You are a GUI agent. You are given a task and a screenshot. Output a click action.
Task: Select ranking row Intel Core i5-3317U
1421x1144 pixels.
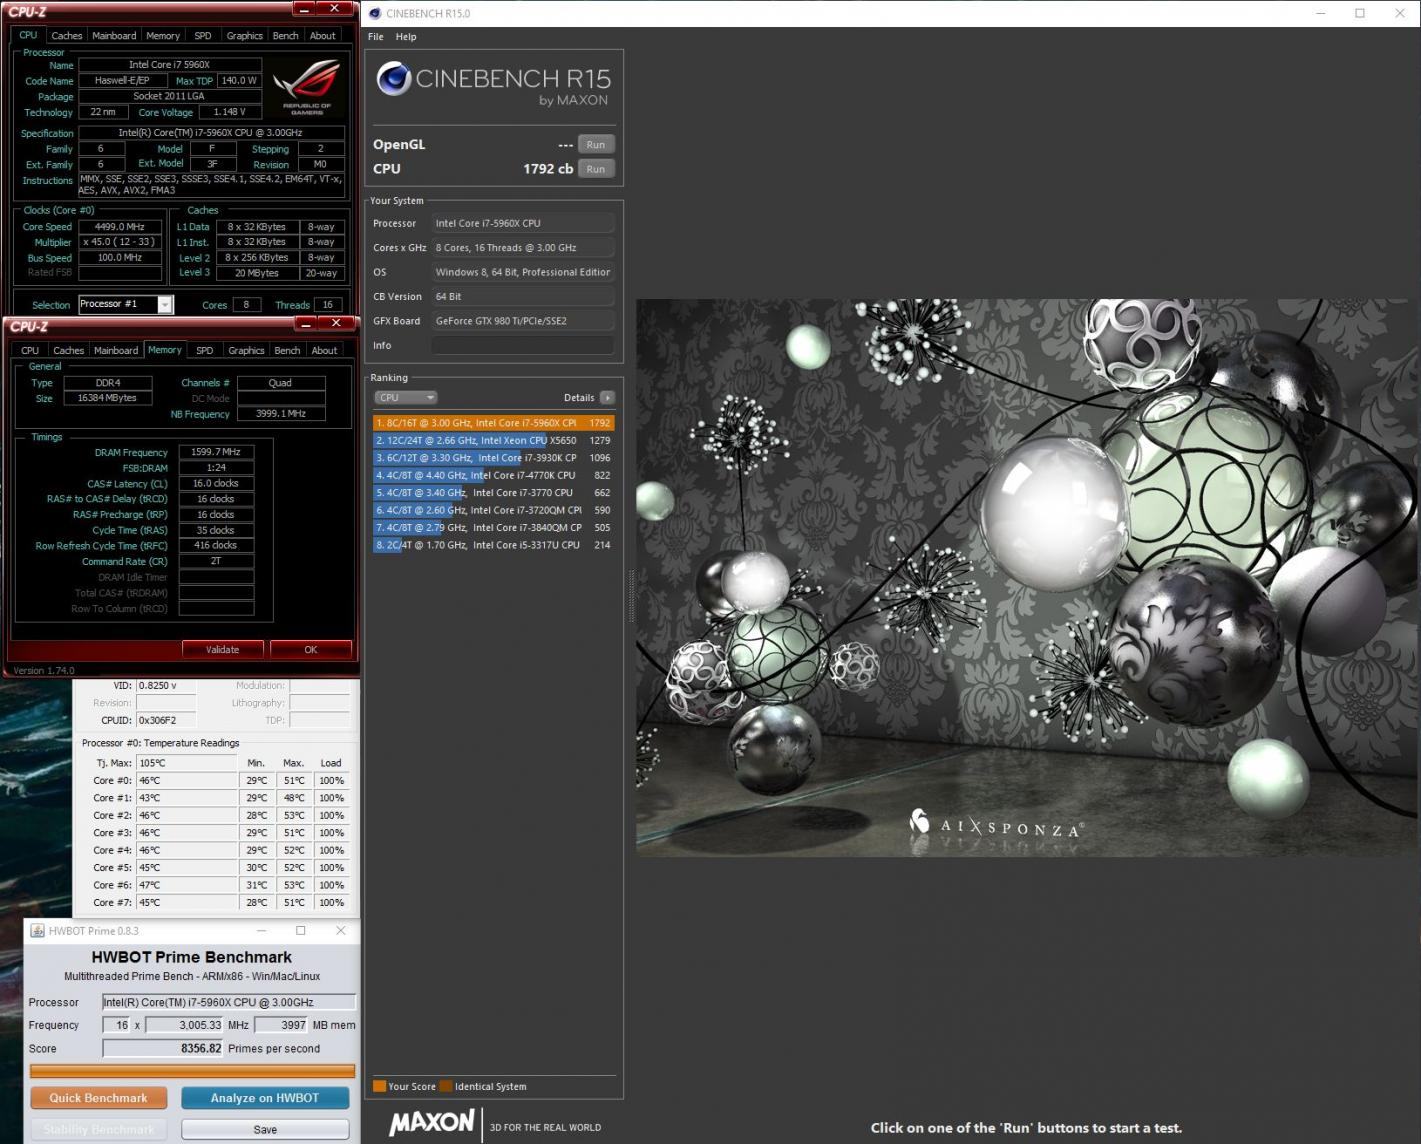tap(493, 545)
